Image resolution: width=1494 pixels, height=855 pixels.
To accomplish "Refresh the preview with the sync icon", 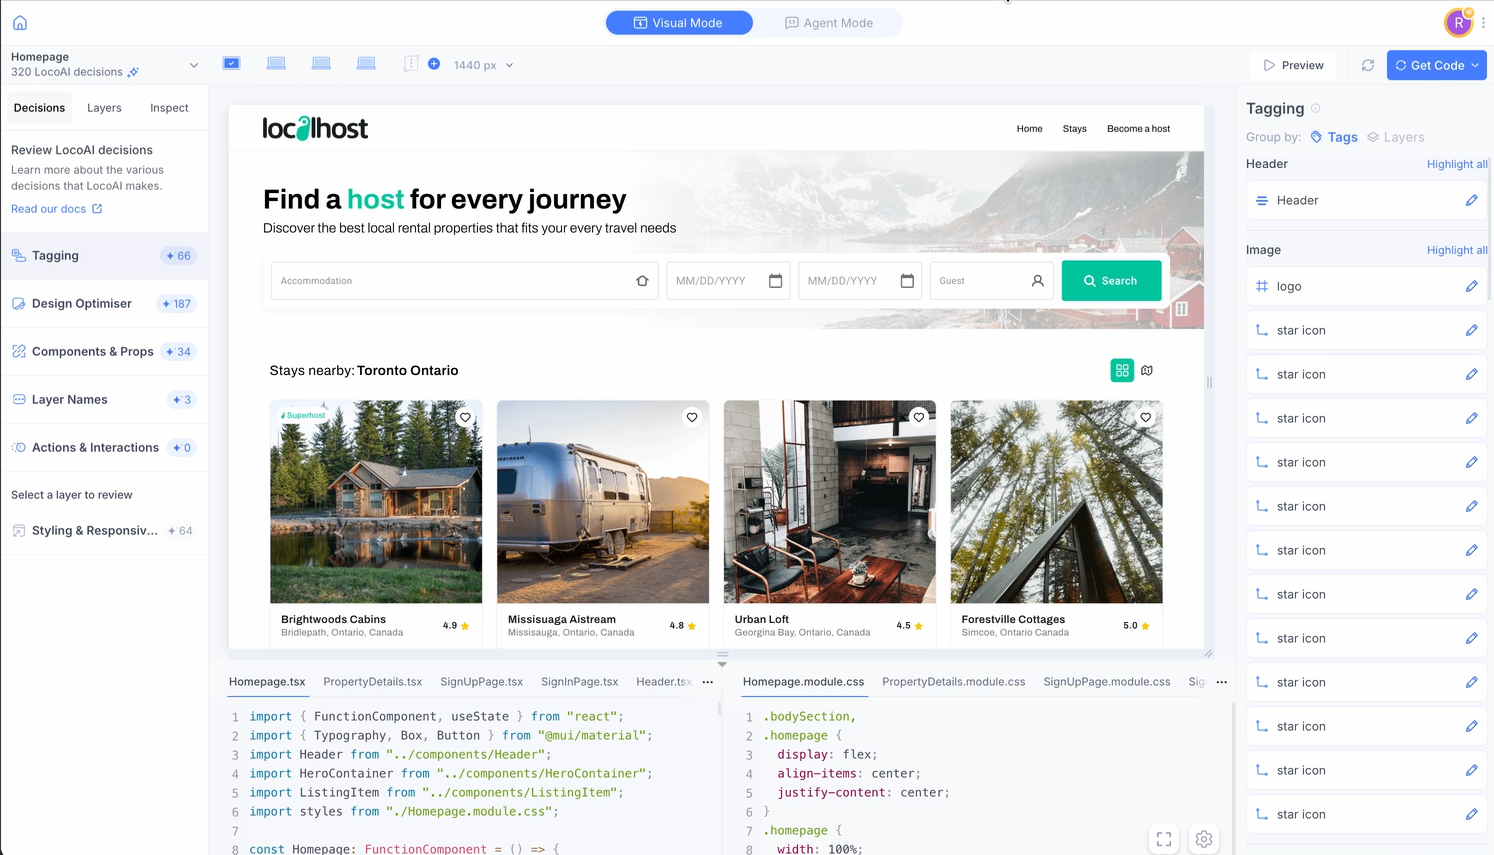I will [1368, 65].
